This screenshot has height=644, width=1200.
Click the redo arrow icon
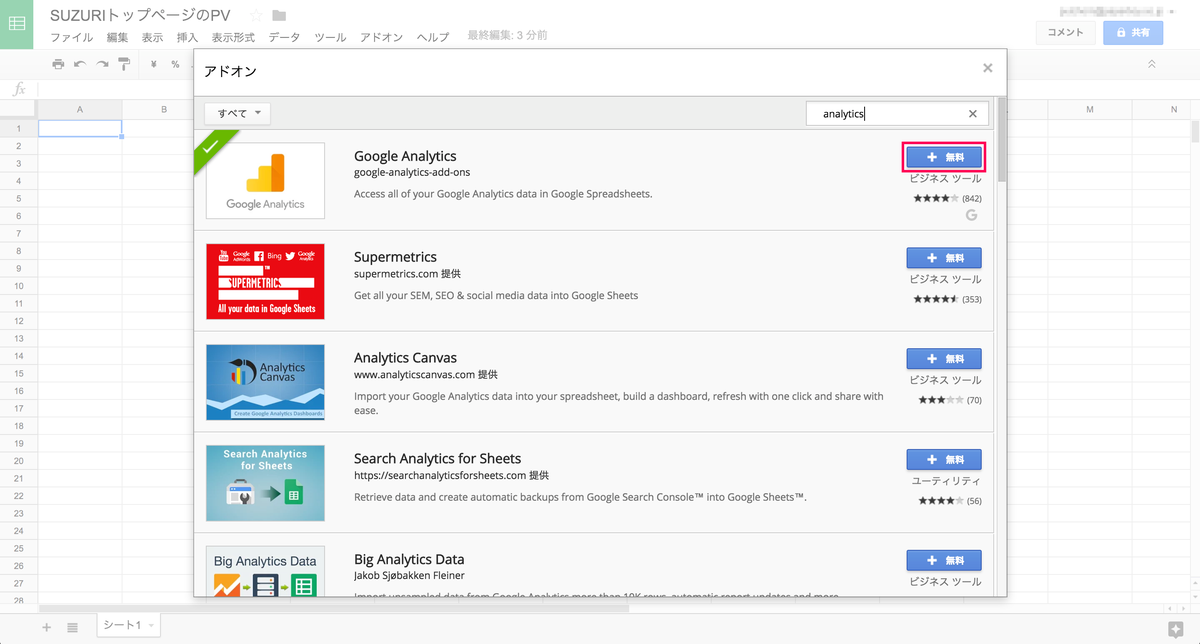point(102,64)
